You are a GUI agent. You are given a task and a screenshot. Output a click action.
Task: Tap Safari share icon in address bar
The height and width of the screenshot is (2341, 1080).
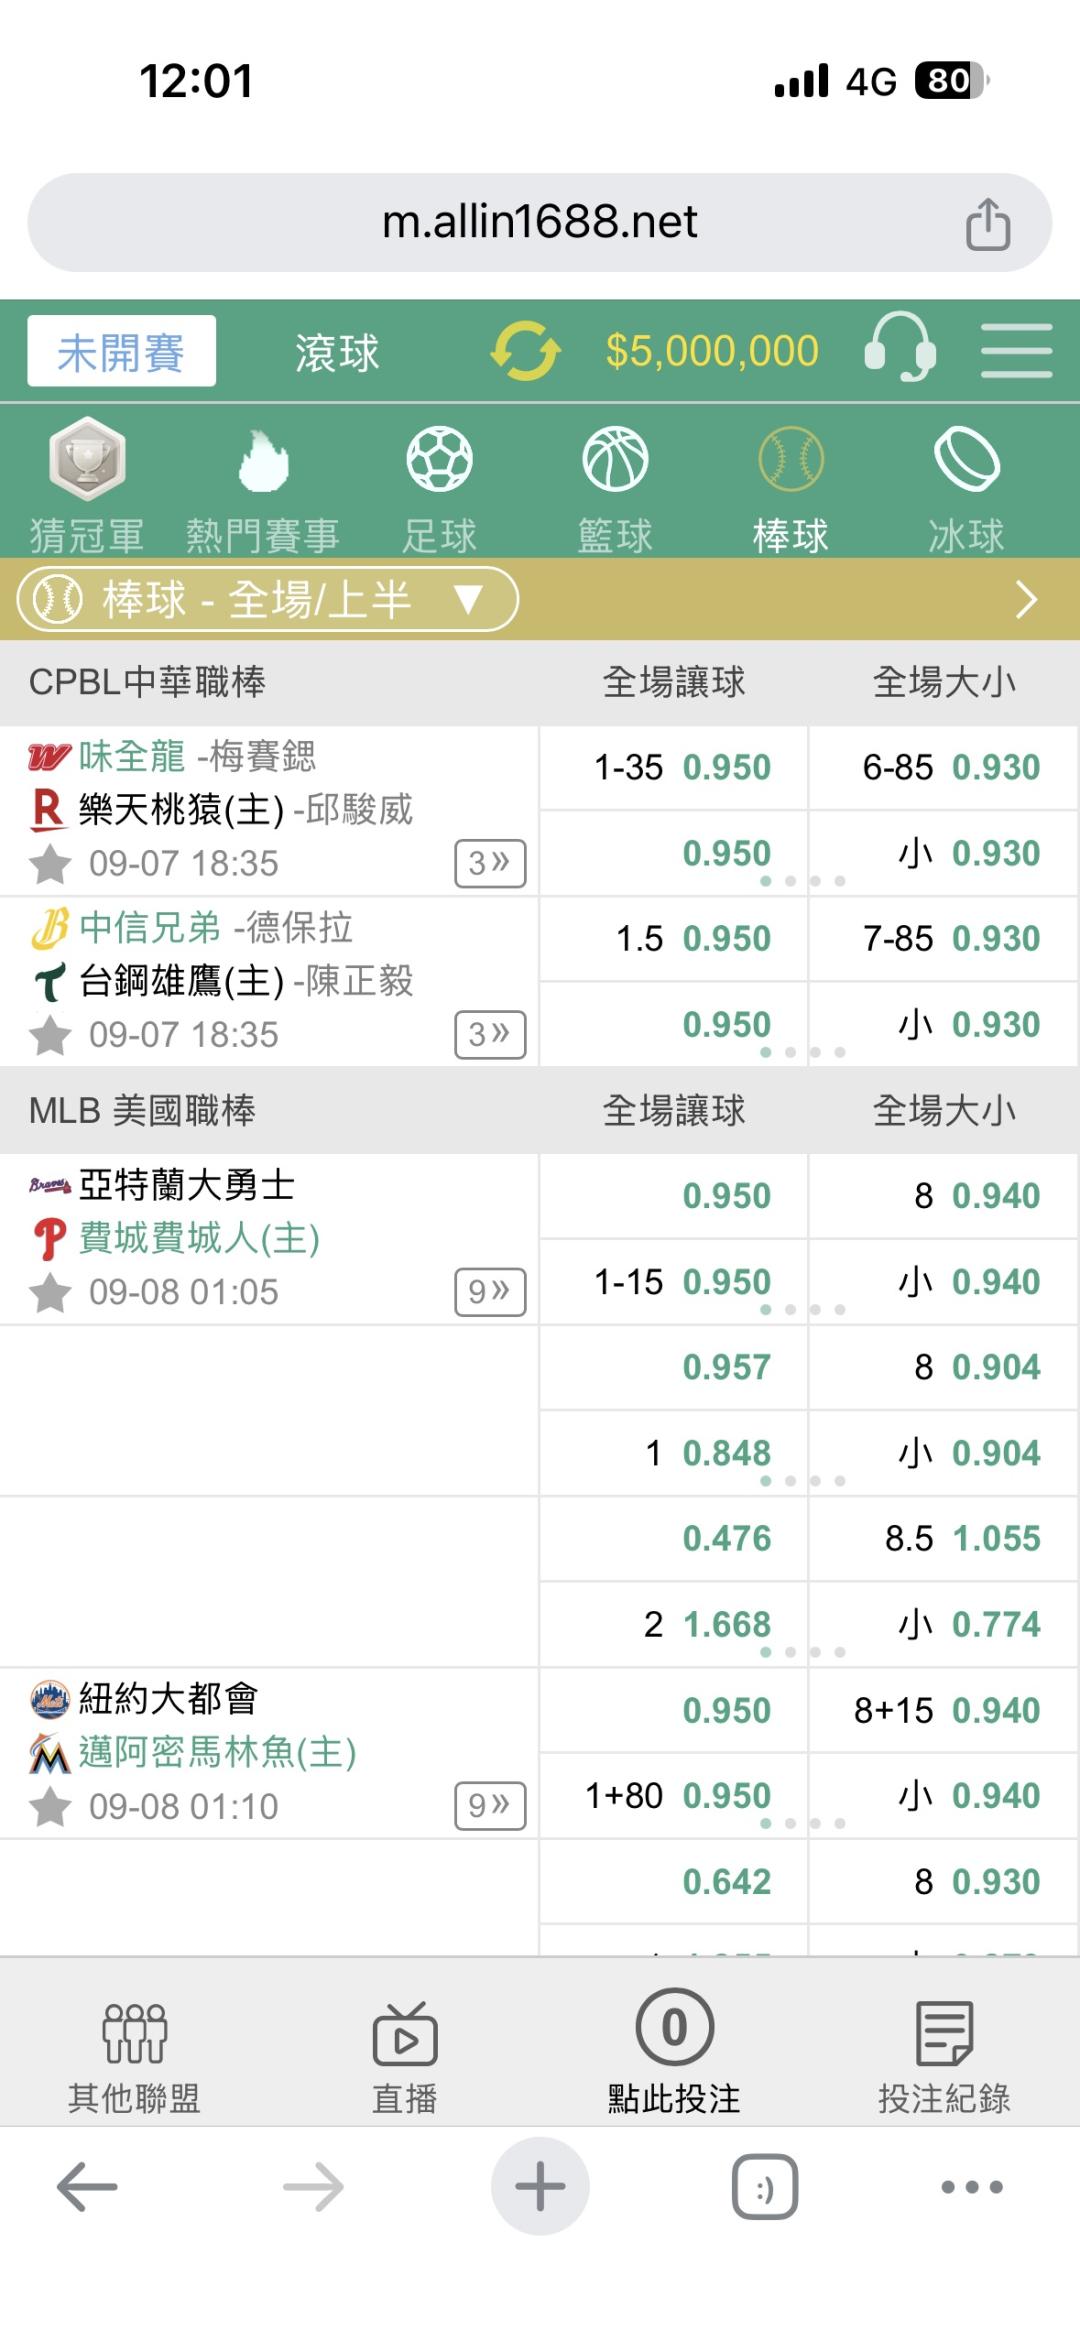pos(988,223)
